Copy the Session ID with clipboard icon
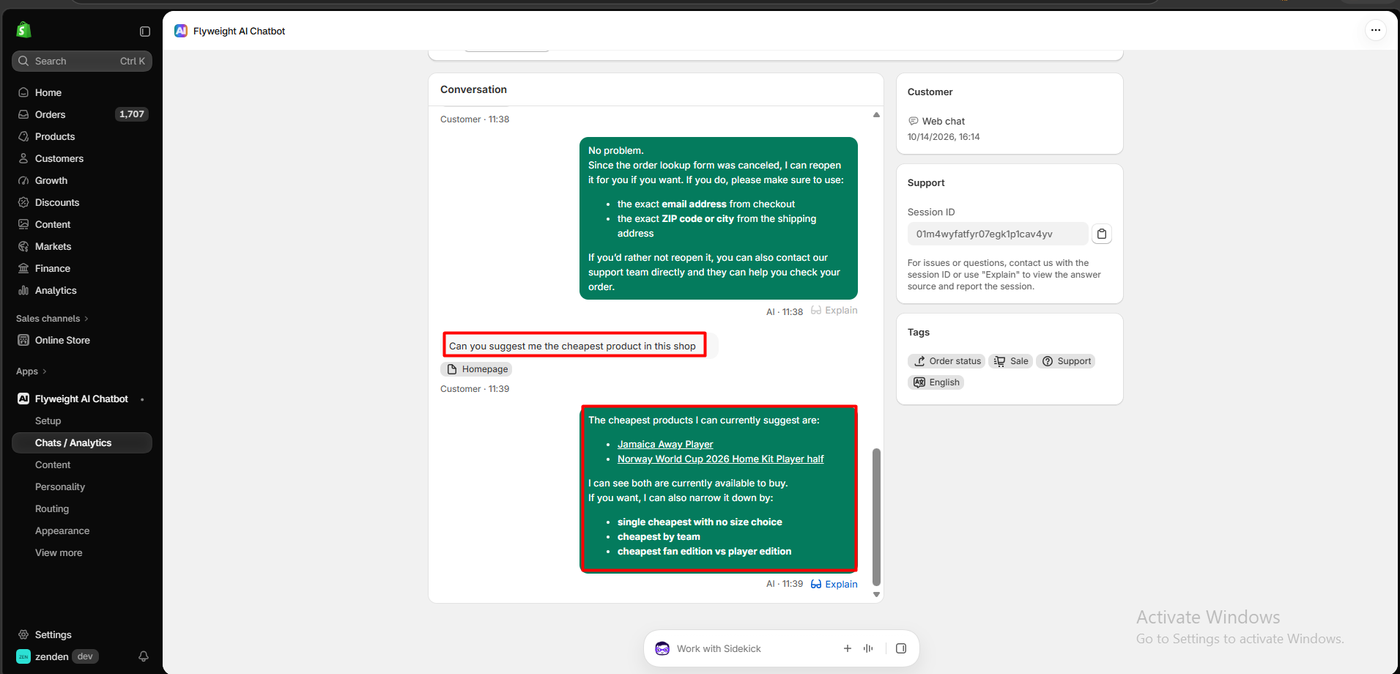Image resolution: width=1400 pixels, height=674 pixels. pyautogui.click(x=1101, y=234)
